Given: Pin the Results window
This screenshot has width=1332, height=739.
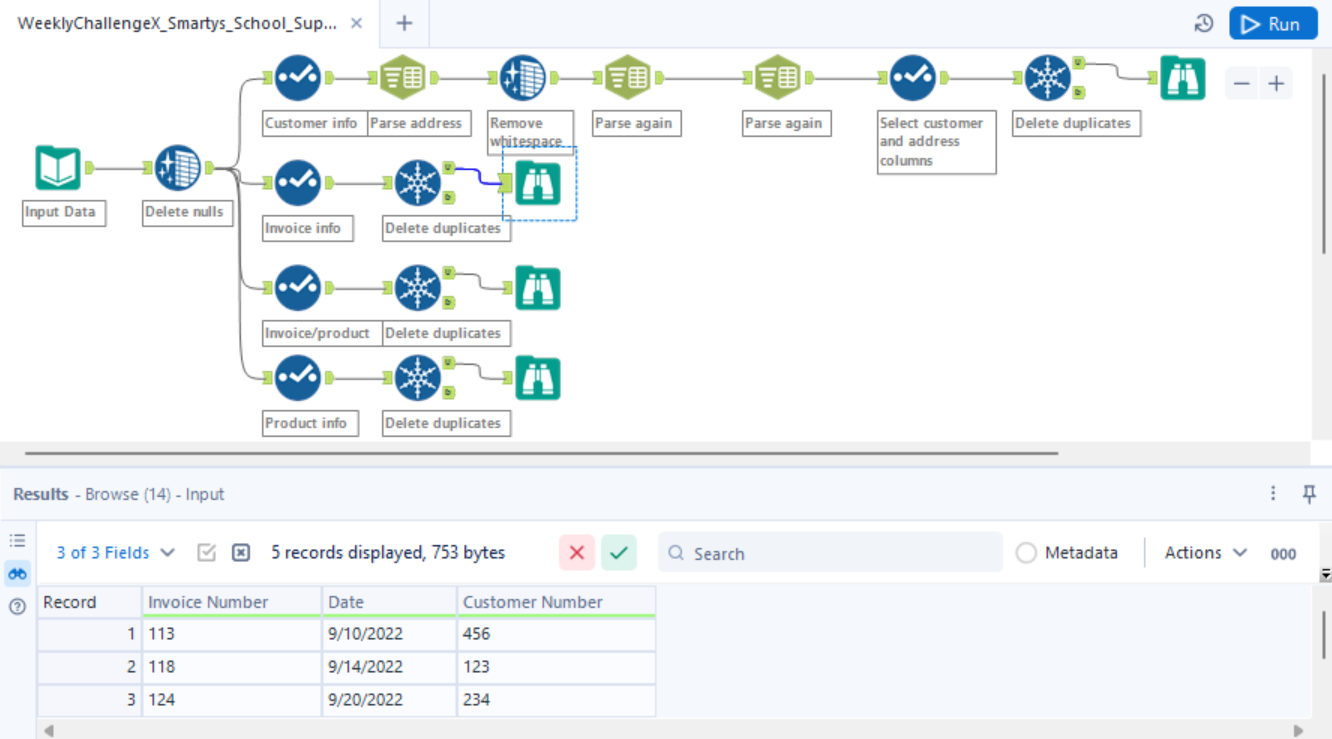Looking at the screenshot, I should [1309, 494].
